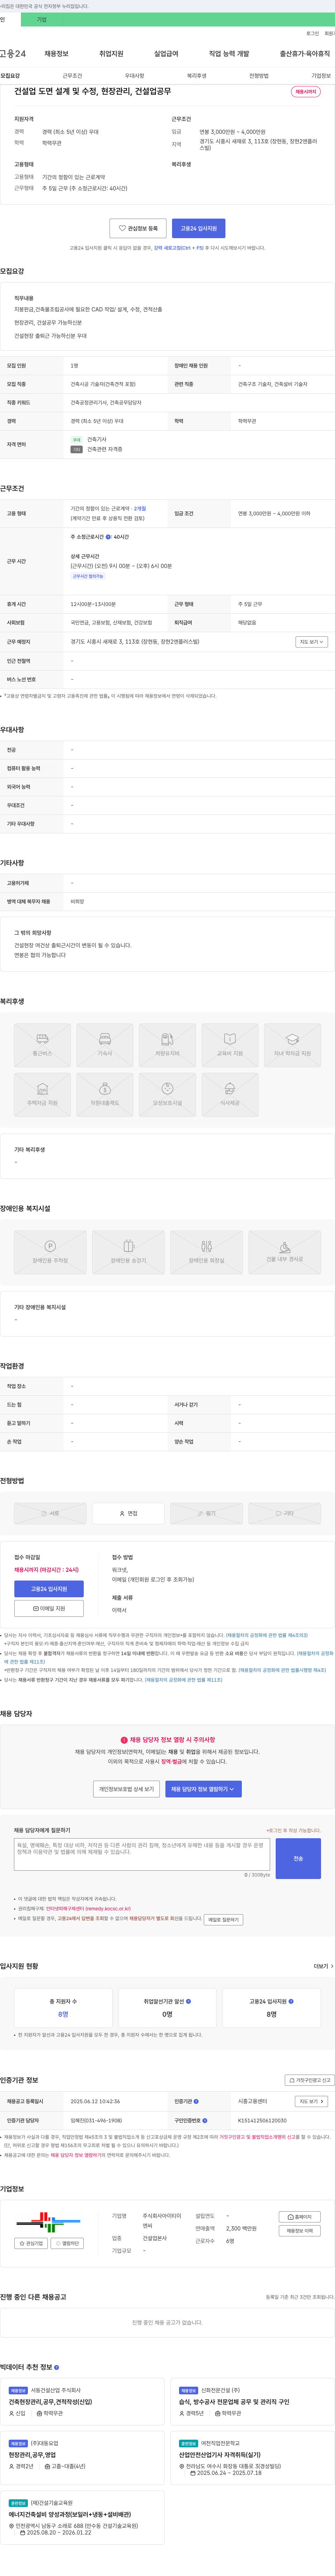Select the 교육비 지원 welfare icon
The height and width of the screenshot is (2576, 335).
[x=230, y=1045]
